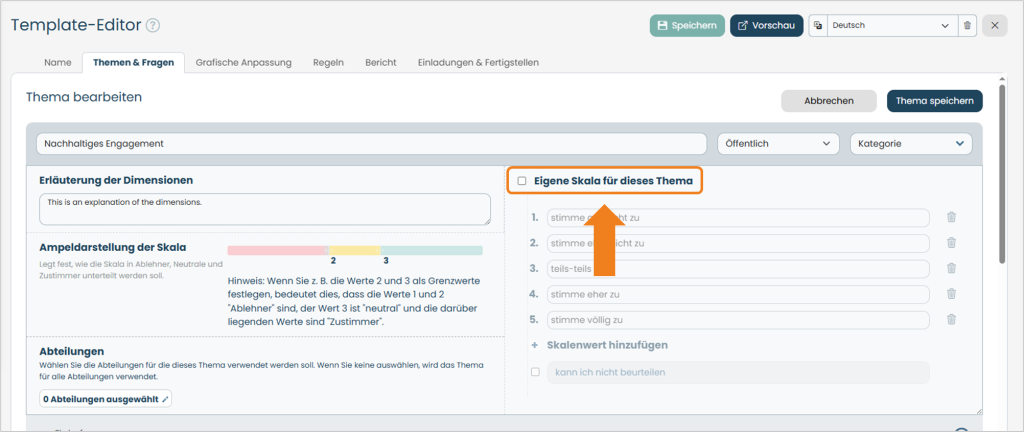Screen dimensions: 1024x432
Task: Click the "teils-teils" scale input field
Action: tap(738, 269)
